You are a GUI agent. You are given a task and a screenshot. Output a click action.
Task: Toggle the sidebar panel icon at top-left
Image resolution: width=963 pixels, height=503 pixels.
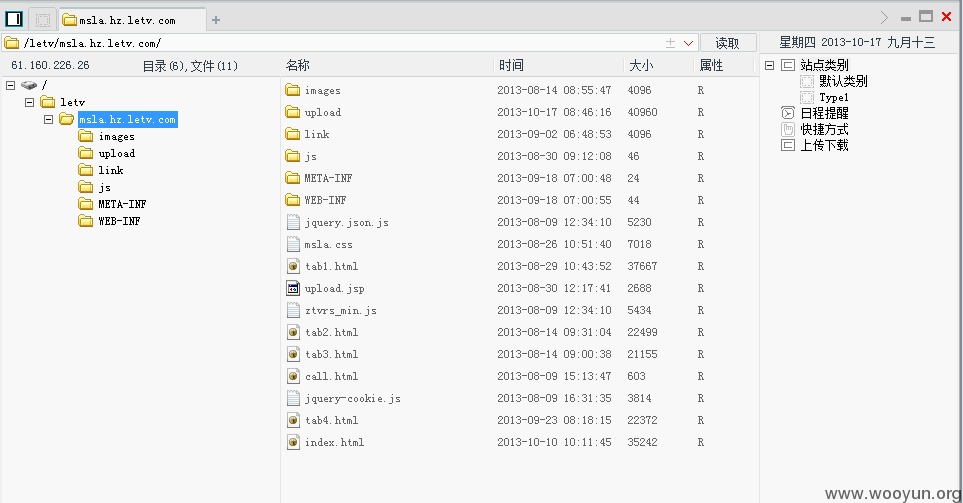[x=14, y=19]
